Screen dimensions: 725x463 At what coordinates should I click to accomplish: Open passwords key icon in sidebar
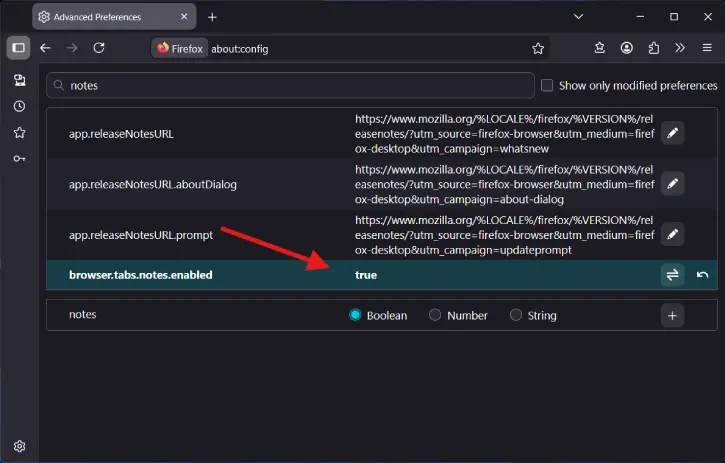tap(19, 159)
